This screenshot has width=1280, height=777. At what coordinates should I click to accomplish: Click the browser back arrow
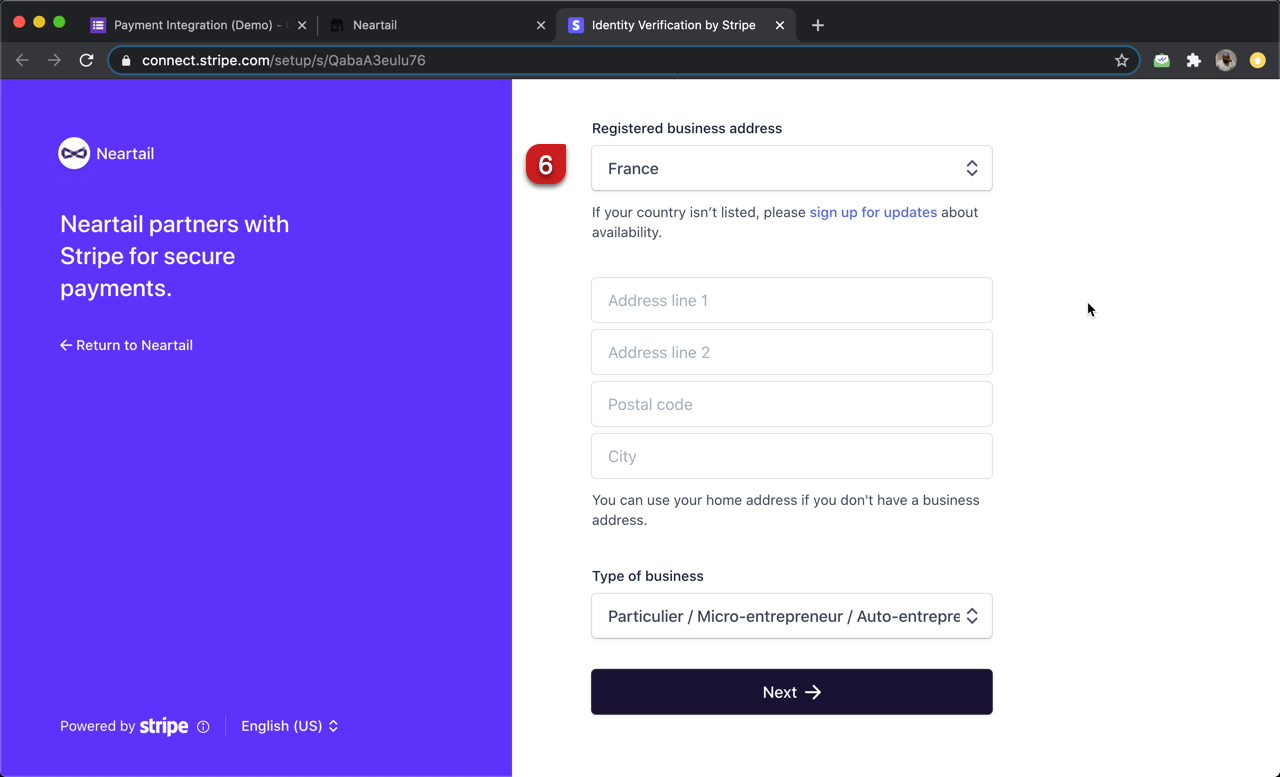(x=23, y=60)
